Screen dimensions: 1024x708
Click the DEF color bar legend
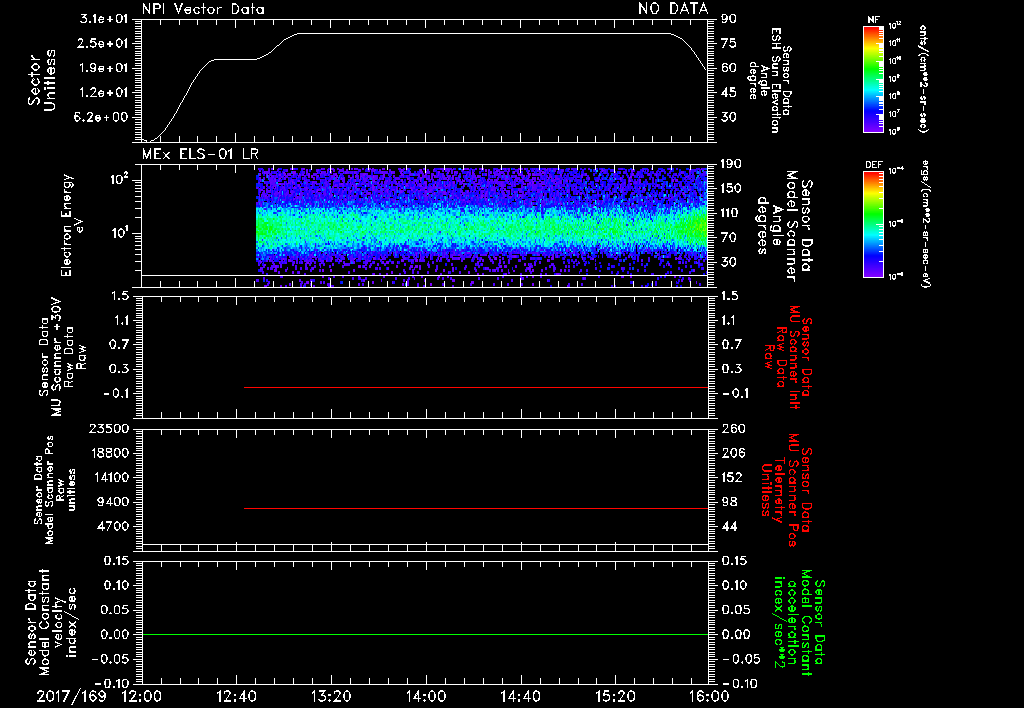(x=874, y=224)
